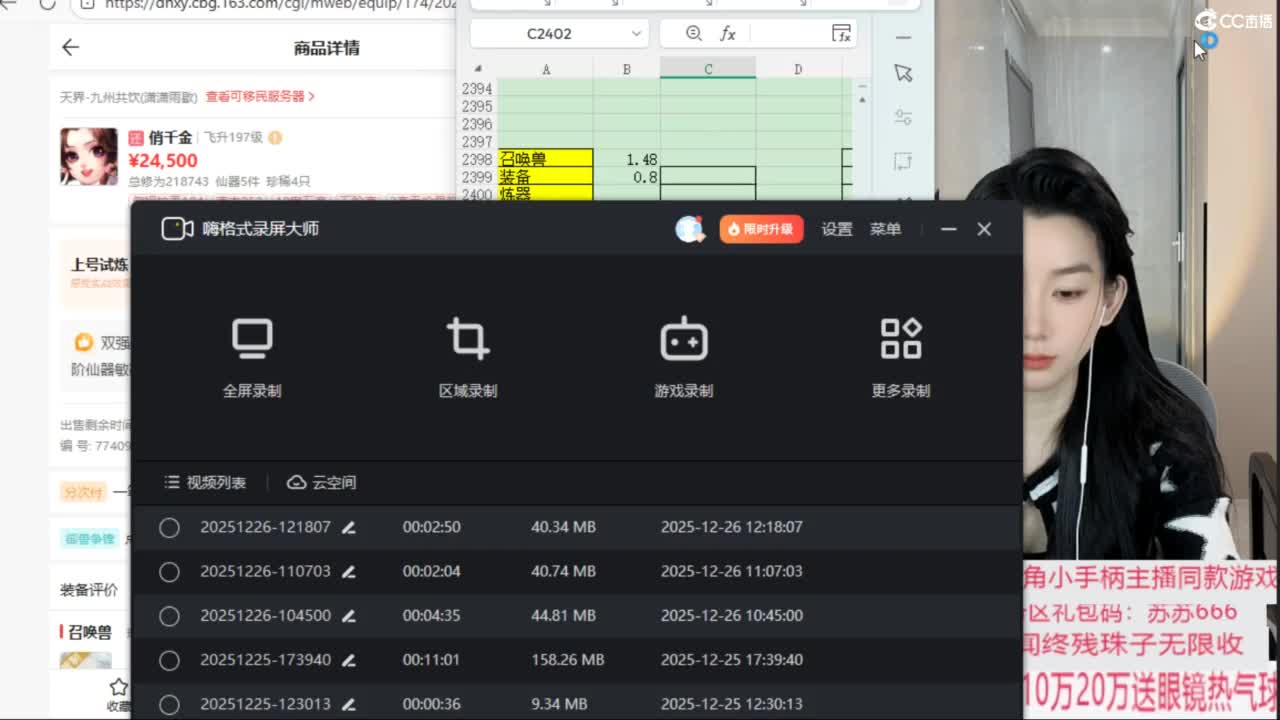Click the zoom magnifier in formula bar
1280x720 pixels.
(693, 34)
